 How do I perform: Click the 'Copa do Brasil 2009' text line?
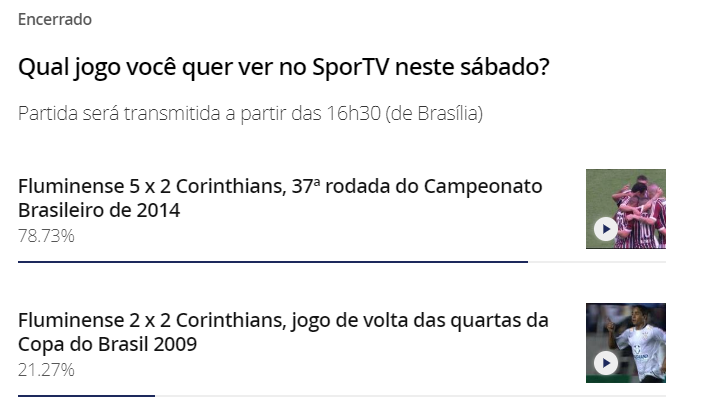click(x=108, y=344)
